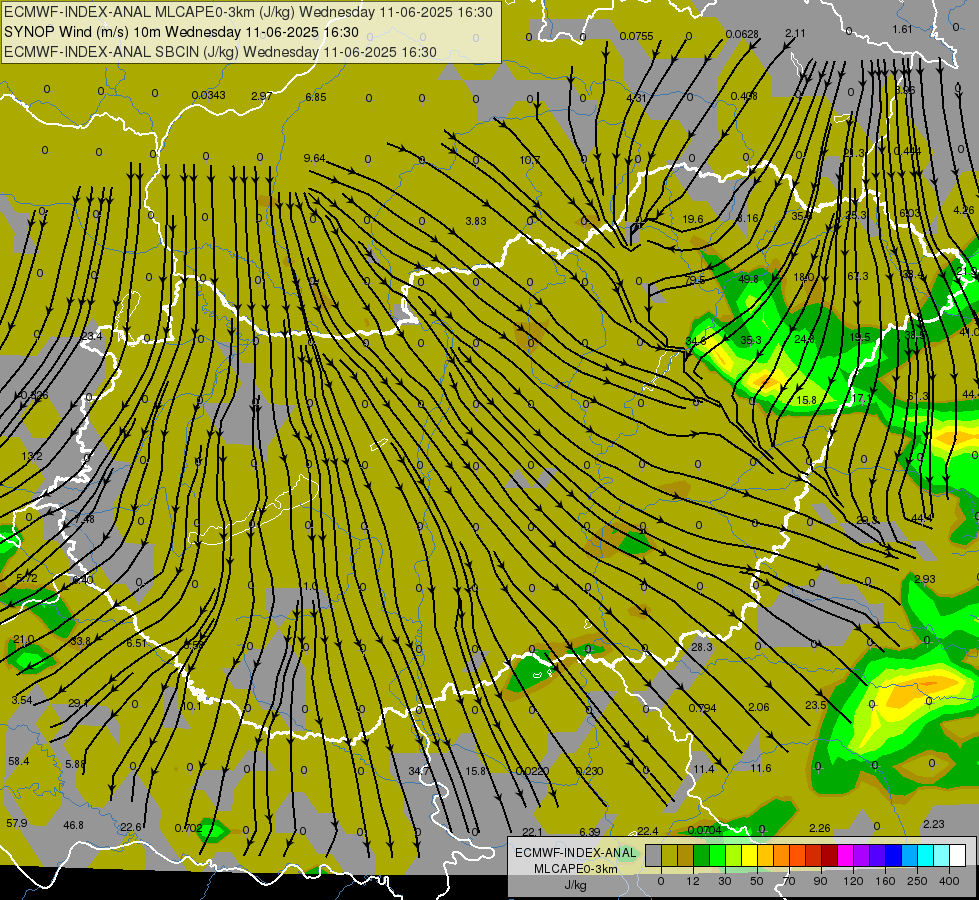Click the legend tick label 90
This screenshot has width=979, height=900.
pos(820,881)
